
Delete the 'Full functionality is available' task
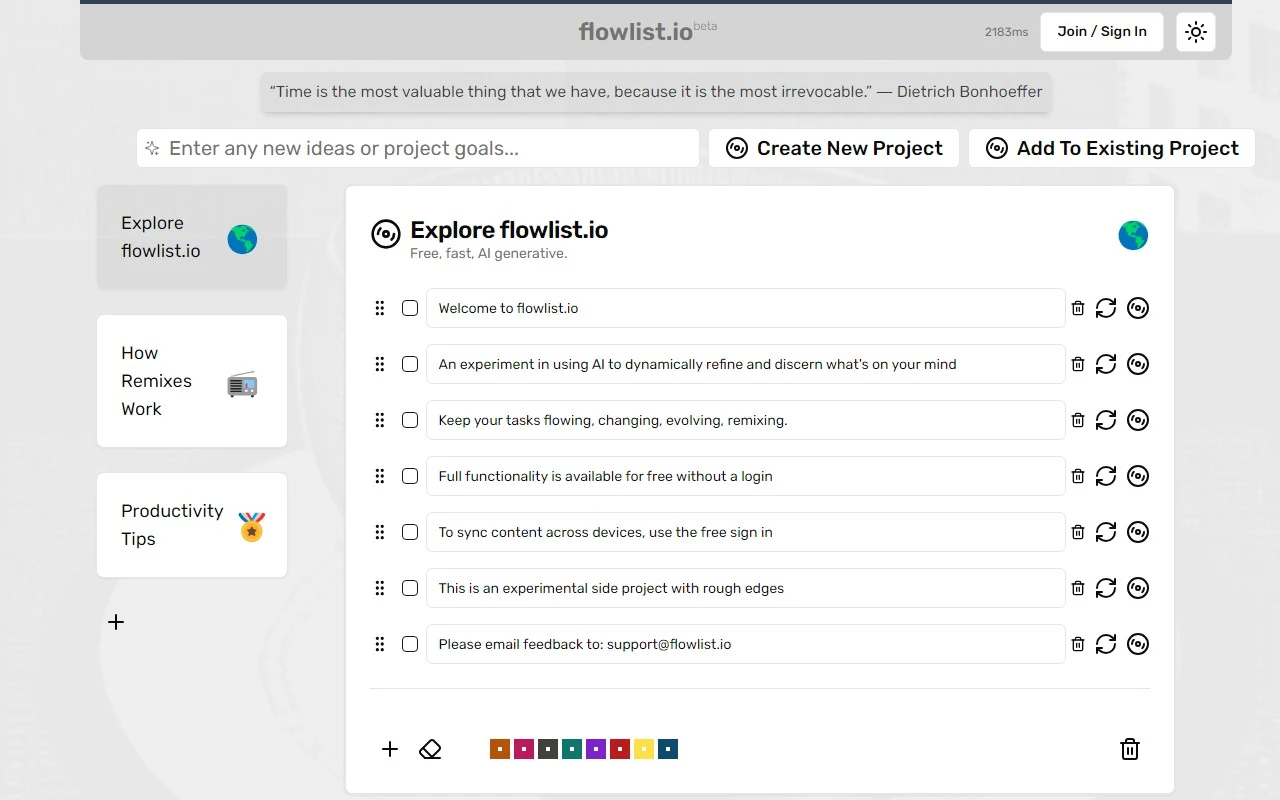pos(1078,476)
